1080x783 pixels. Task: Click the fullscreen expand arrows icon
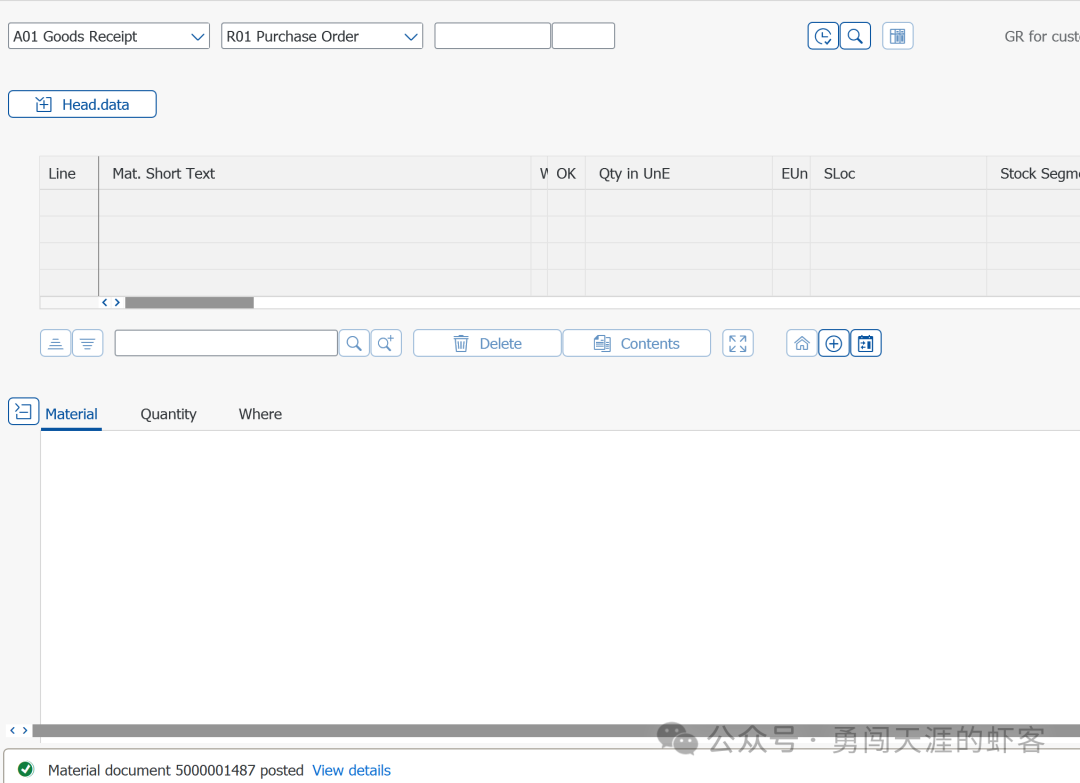click(x=738, y=343)
